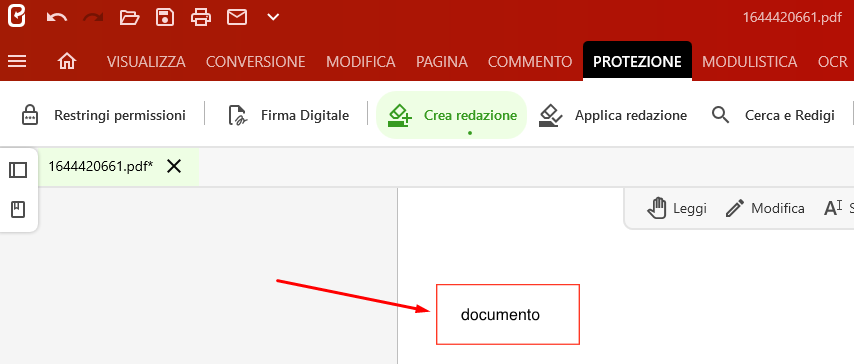Switch to the VISUALIZZA tab
The width and height of the screenshot is (854, 364).
[x=146, y=62]
